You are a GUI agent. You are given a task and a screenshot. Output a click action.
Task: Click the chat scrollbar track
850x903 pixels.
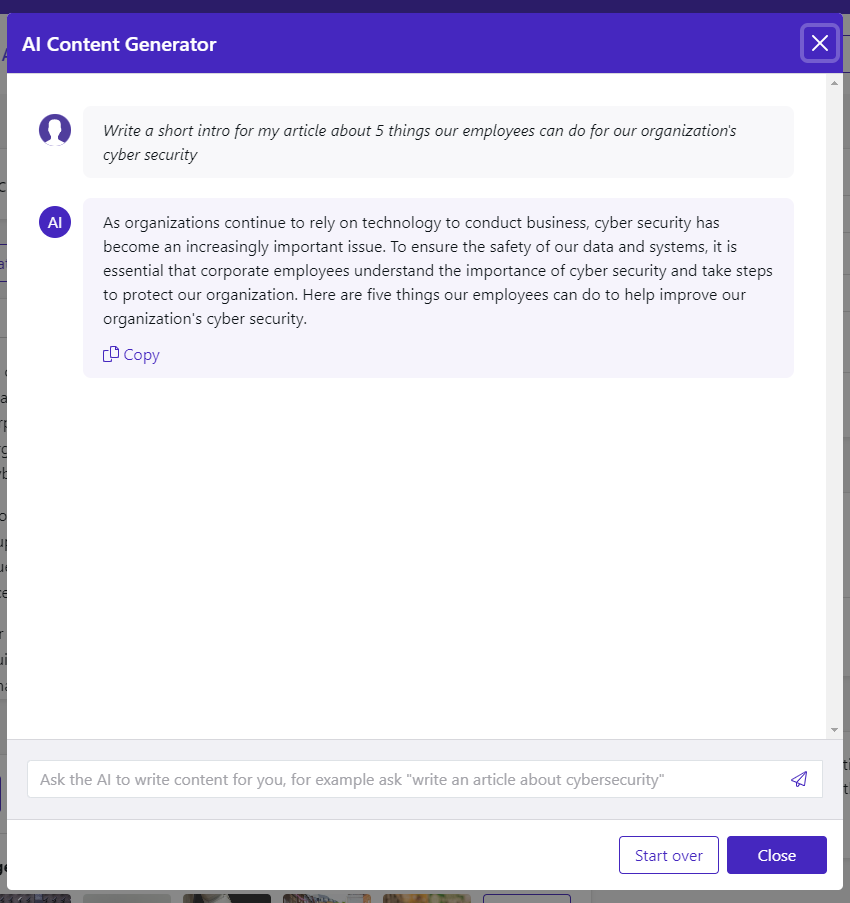(834, 400)
